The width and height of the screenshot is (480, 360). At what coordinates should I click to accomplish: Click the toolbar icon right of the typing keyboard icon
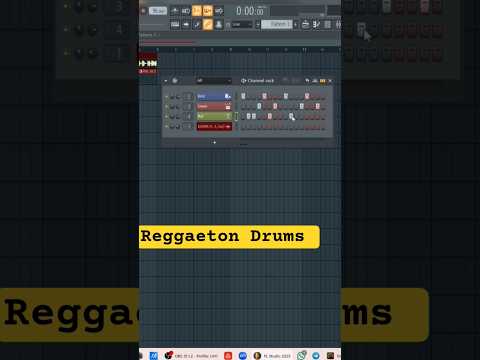coord(186,24)
